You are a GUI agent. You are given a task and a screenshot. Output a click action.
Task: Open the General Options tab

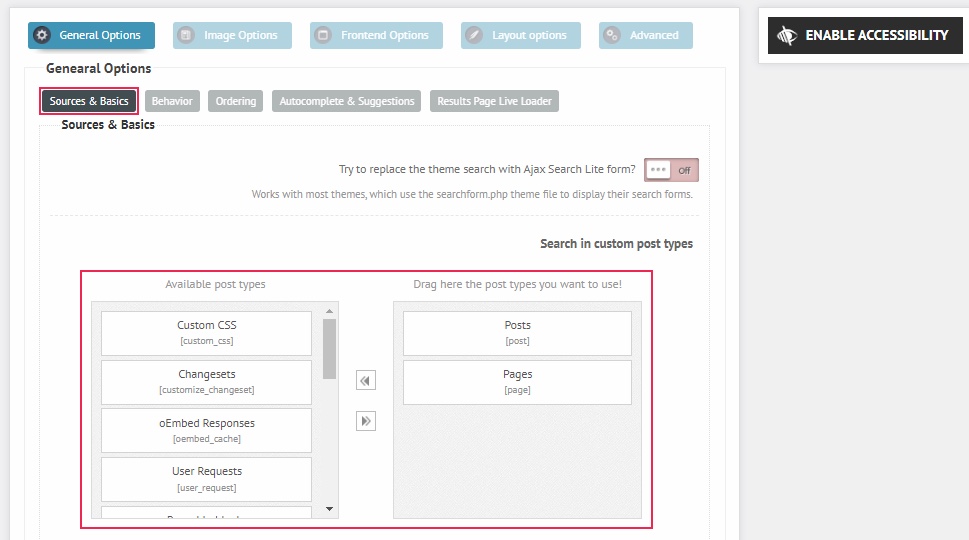(91, 35)
